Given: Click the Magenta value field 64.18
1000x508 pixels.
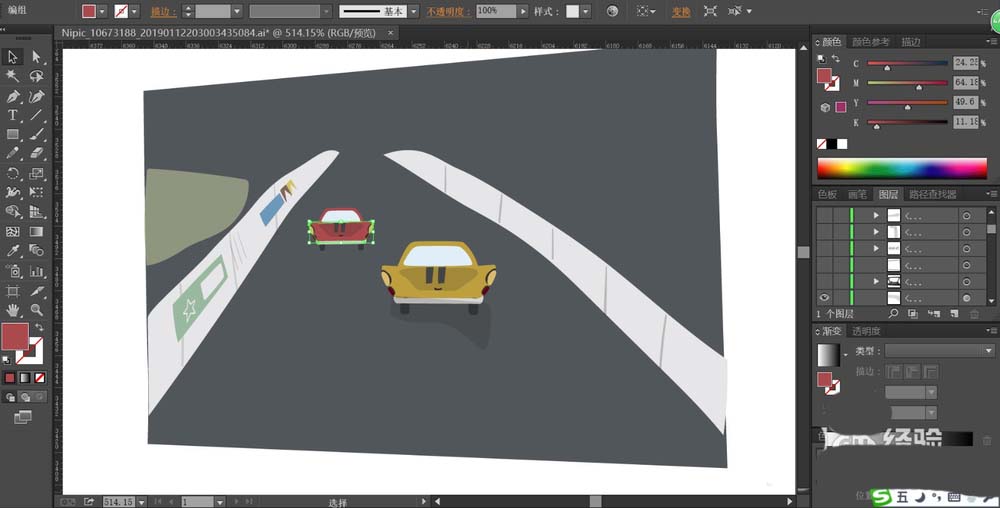Looking at the screenshot, I should [966, 82].
